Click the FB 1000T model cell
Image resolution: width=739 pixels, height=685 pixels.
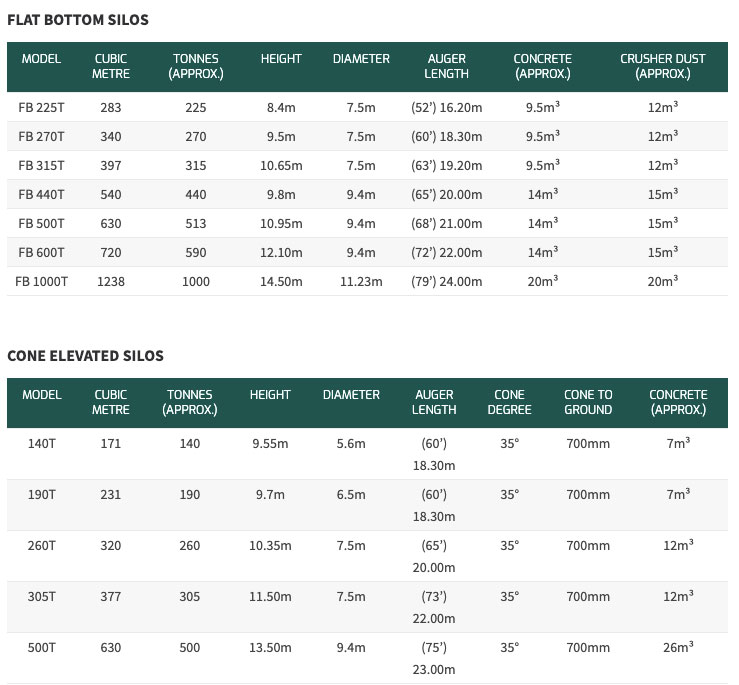[41, 281]
